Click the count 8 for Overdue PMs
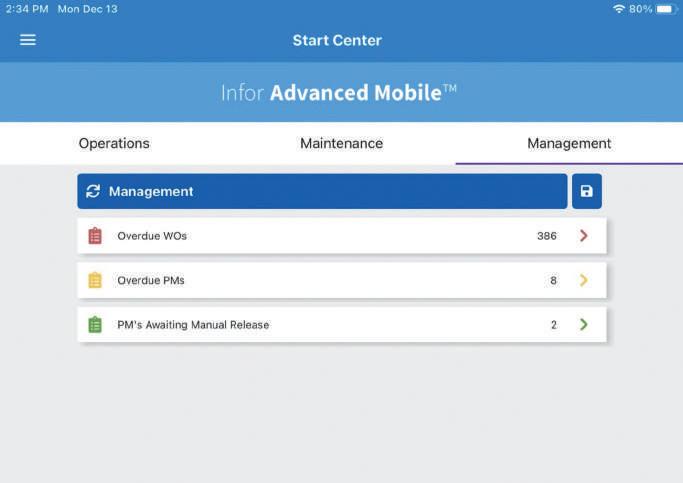Viewport: 683px width, 483px height. [553, 280]
